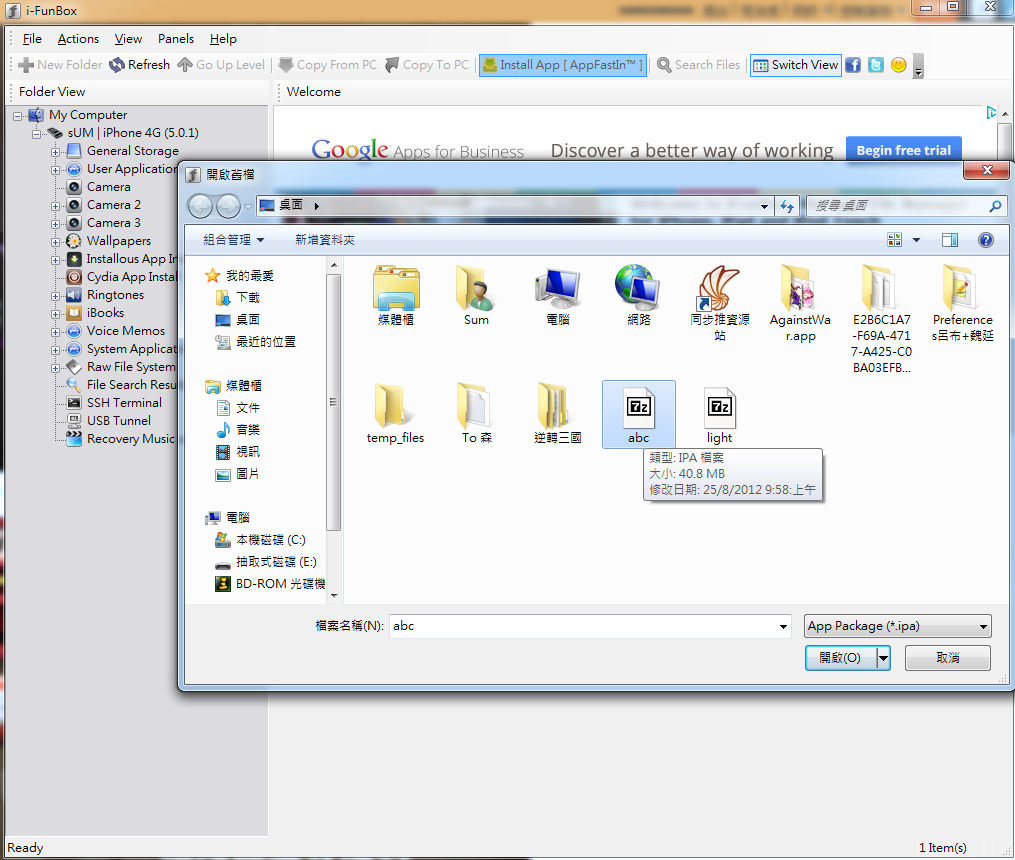The width and height of the screenshot is (1015, 860).
Task: Click the Refresh toolbar button
Action: click(139, 65)
